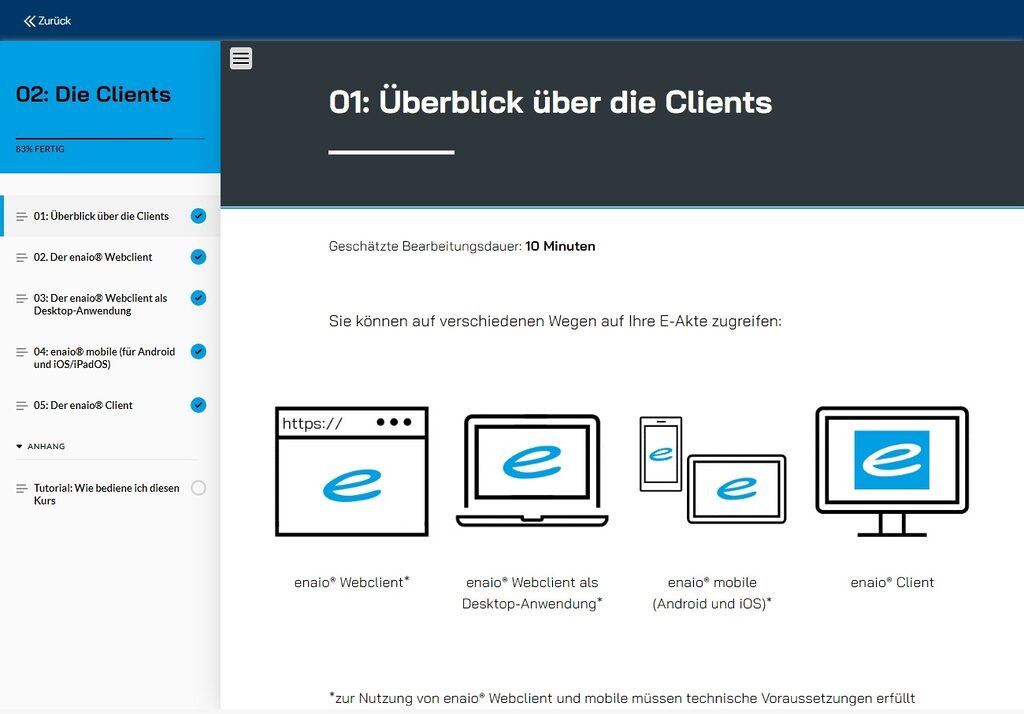1024x714 pixels.
Task: Open the 02: Die Clients course title
Action: point(93,94)
